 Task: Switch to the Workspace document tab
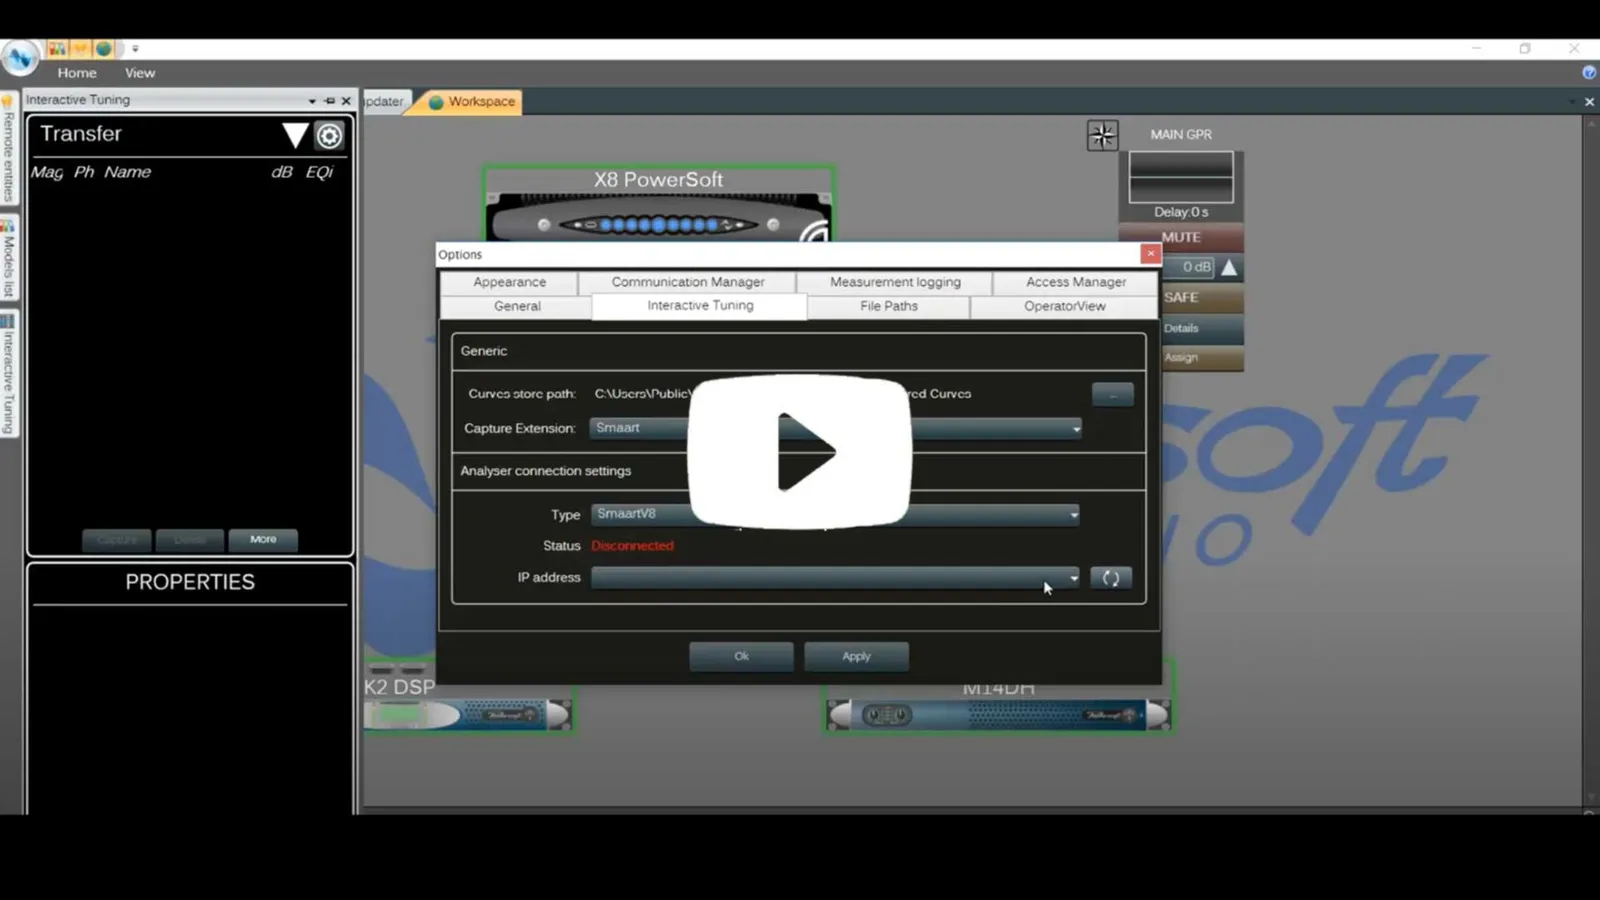click(472, 102)
